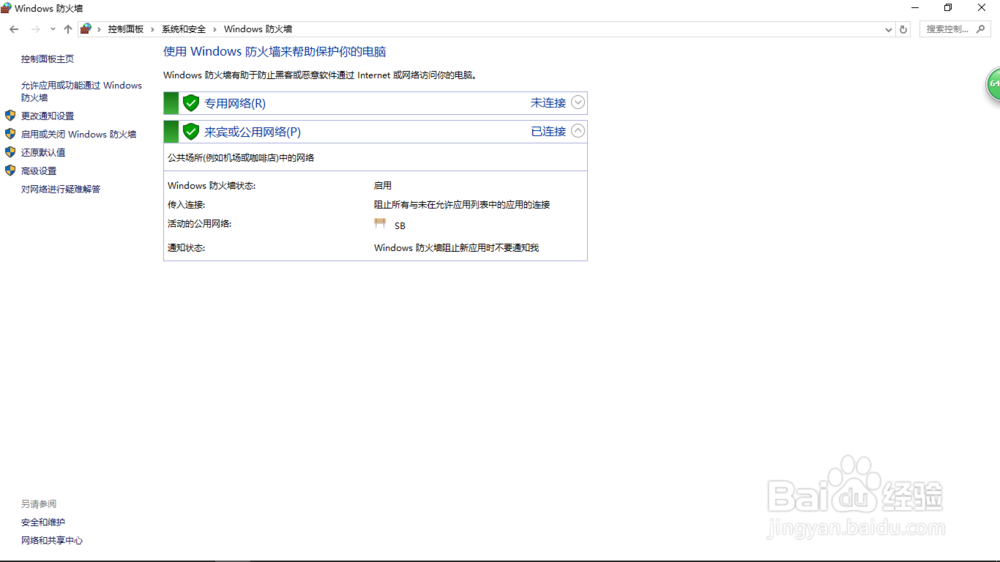Click the search magnifier icon
This screenshot has height=562, width=1000.
point(981,29)
